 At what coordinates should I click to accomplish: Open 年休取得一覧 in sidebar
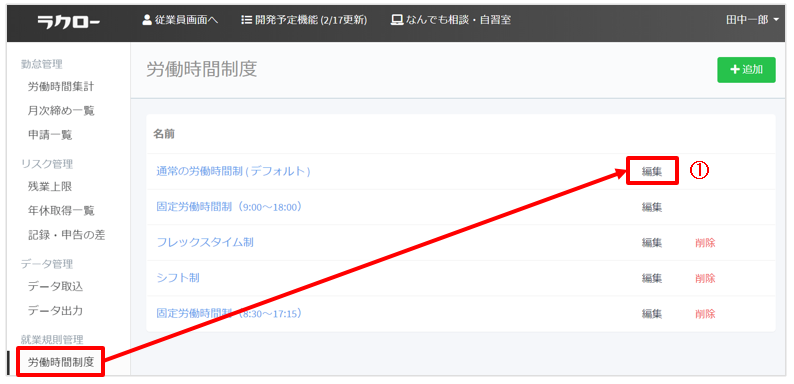[61, 211]
